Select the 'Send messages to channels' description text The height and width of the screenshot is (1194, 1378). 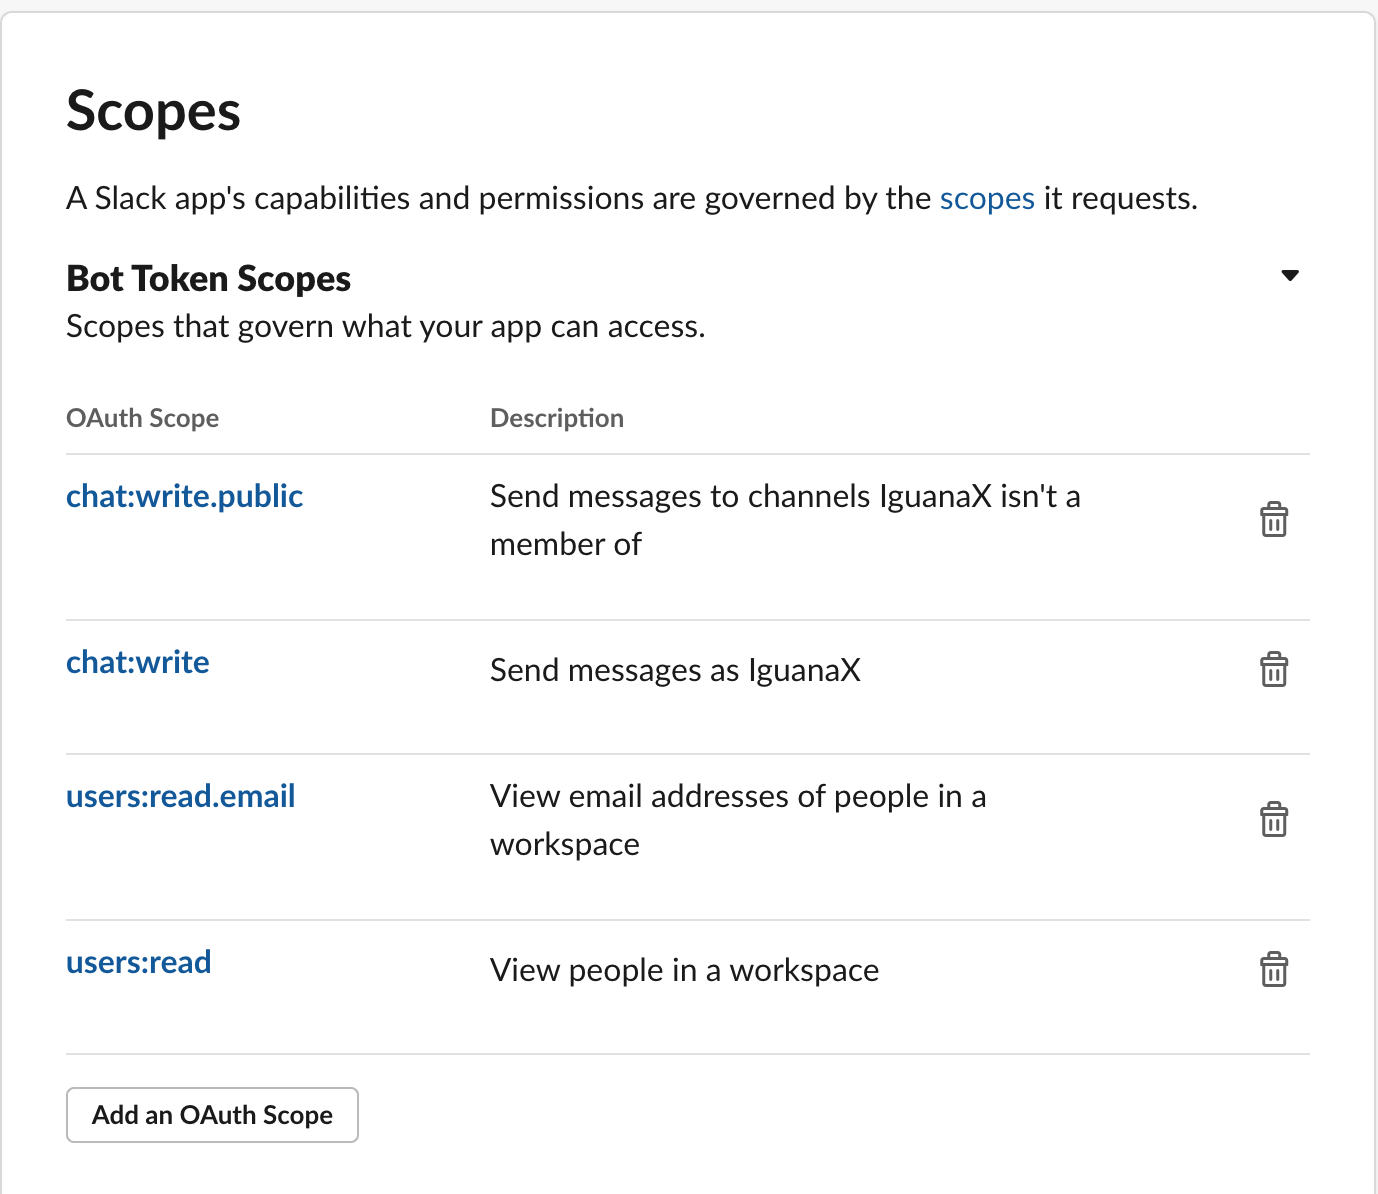click(784, 497)
